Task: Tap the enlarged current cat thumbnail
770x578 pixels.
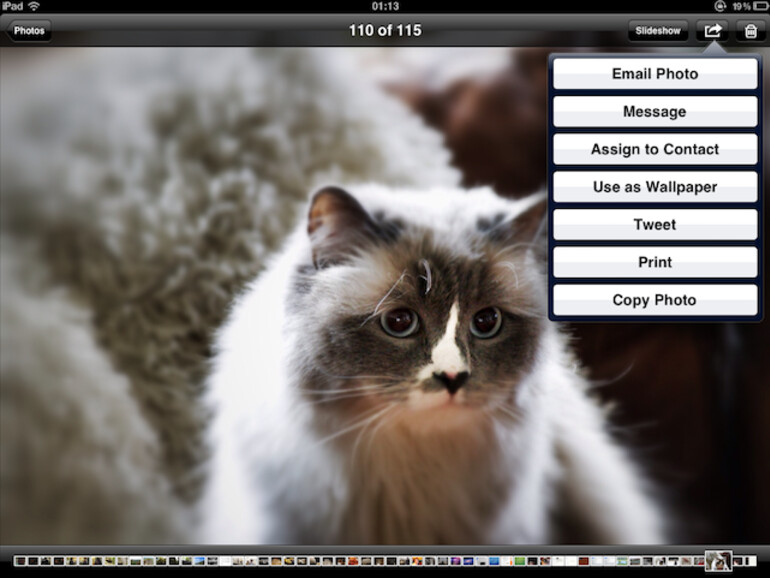Action: 718,561
